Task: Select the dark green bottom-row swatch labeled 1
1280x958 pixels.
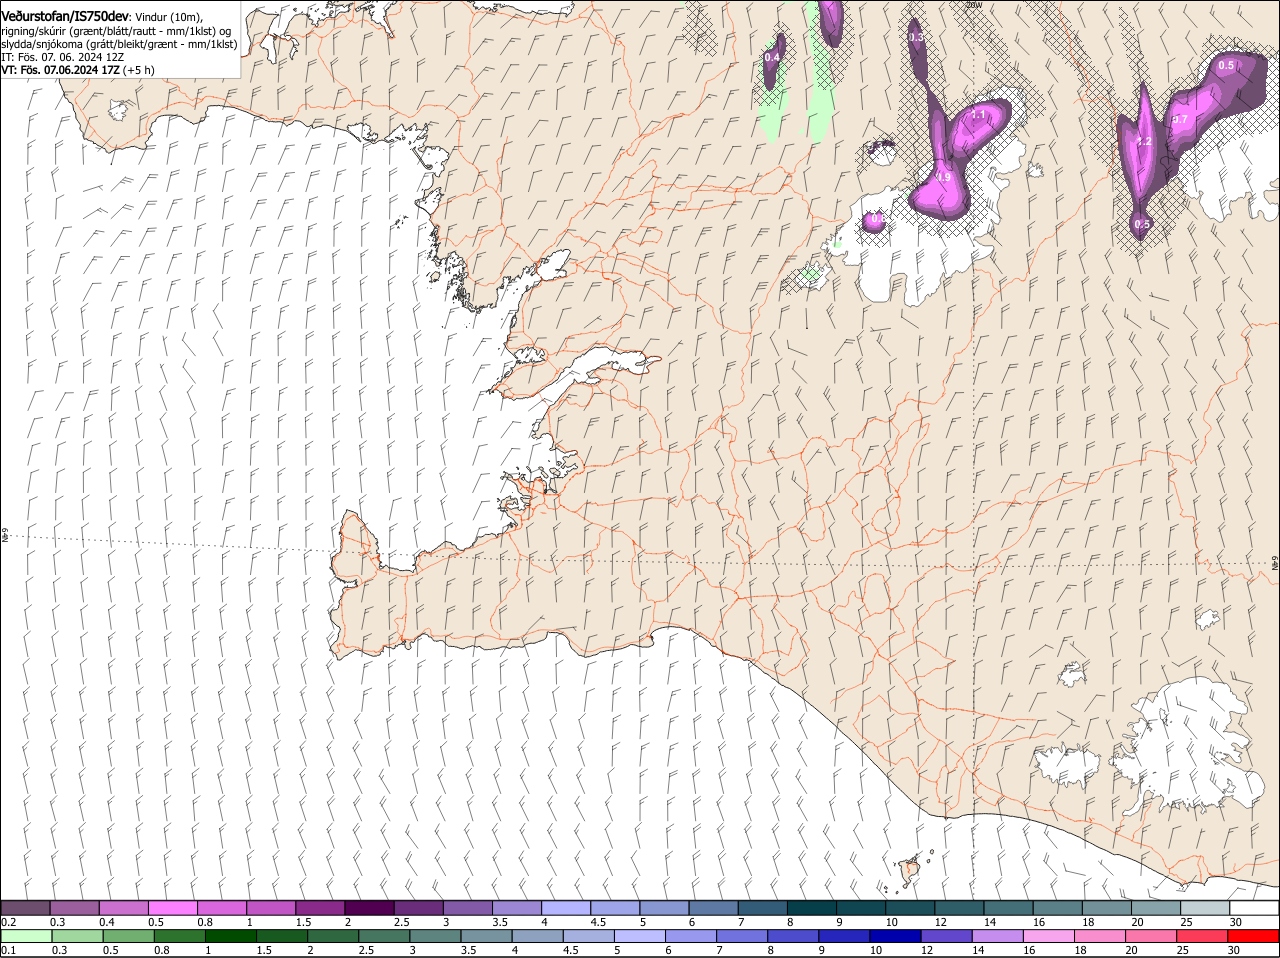Action: click(x=231, y=937)
